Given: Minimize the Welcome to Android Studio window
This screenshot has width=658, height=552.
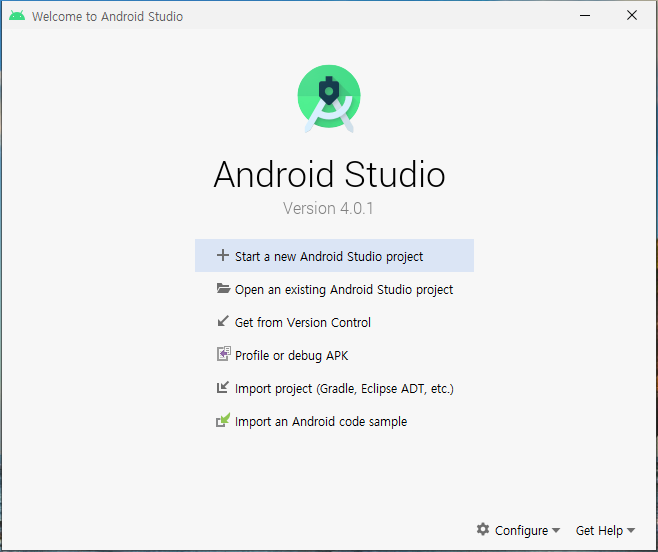Looking at the screenshot, I should coord(585,16).
